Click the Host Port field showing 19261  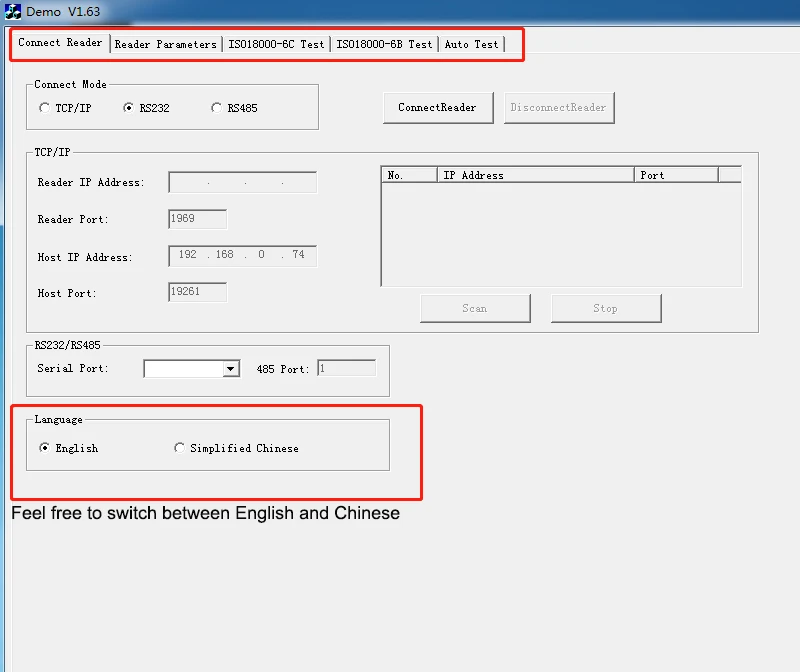click(197, 292)
